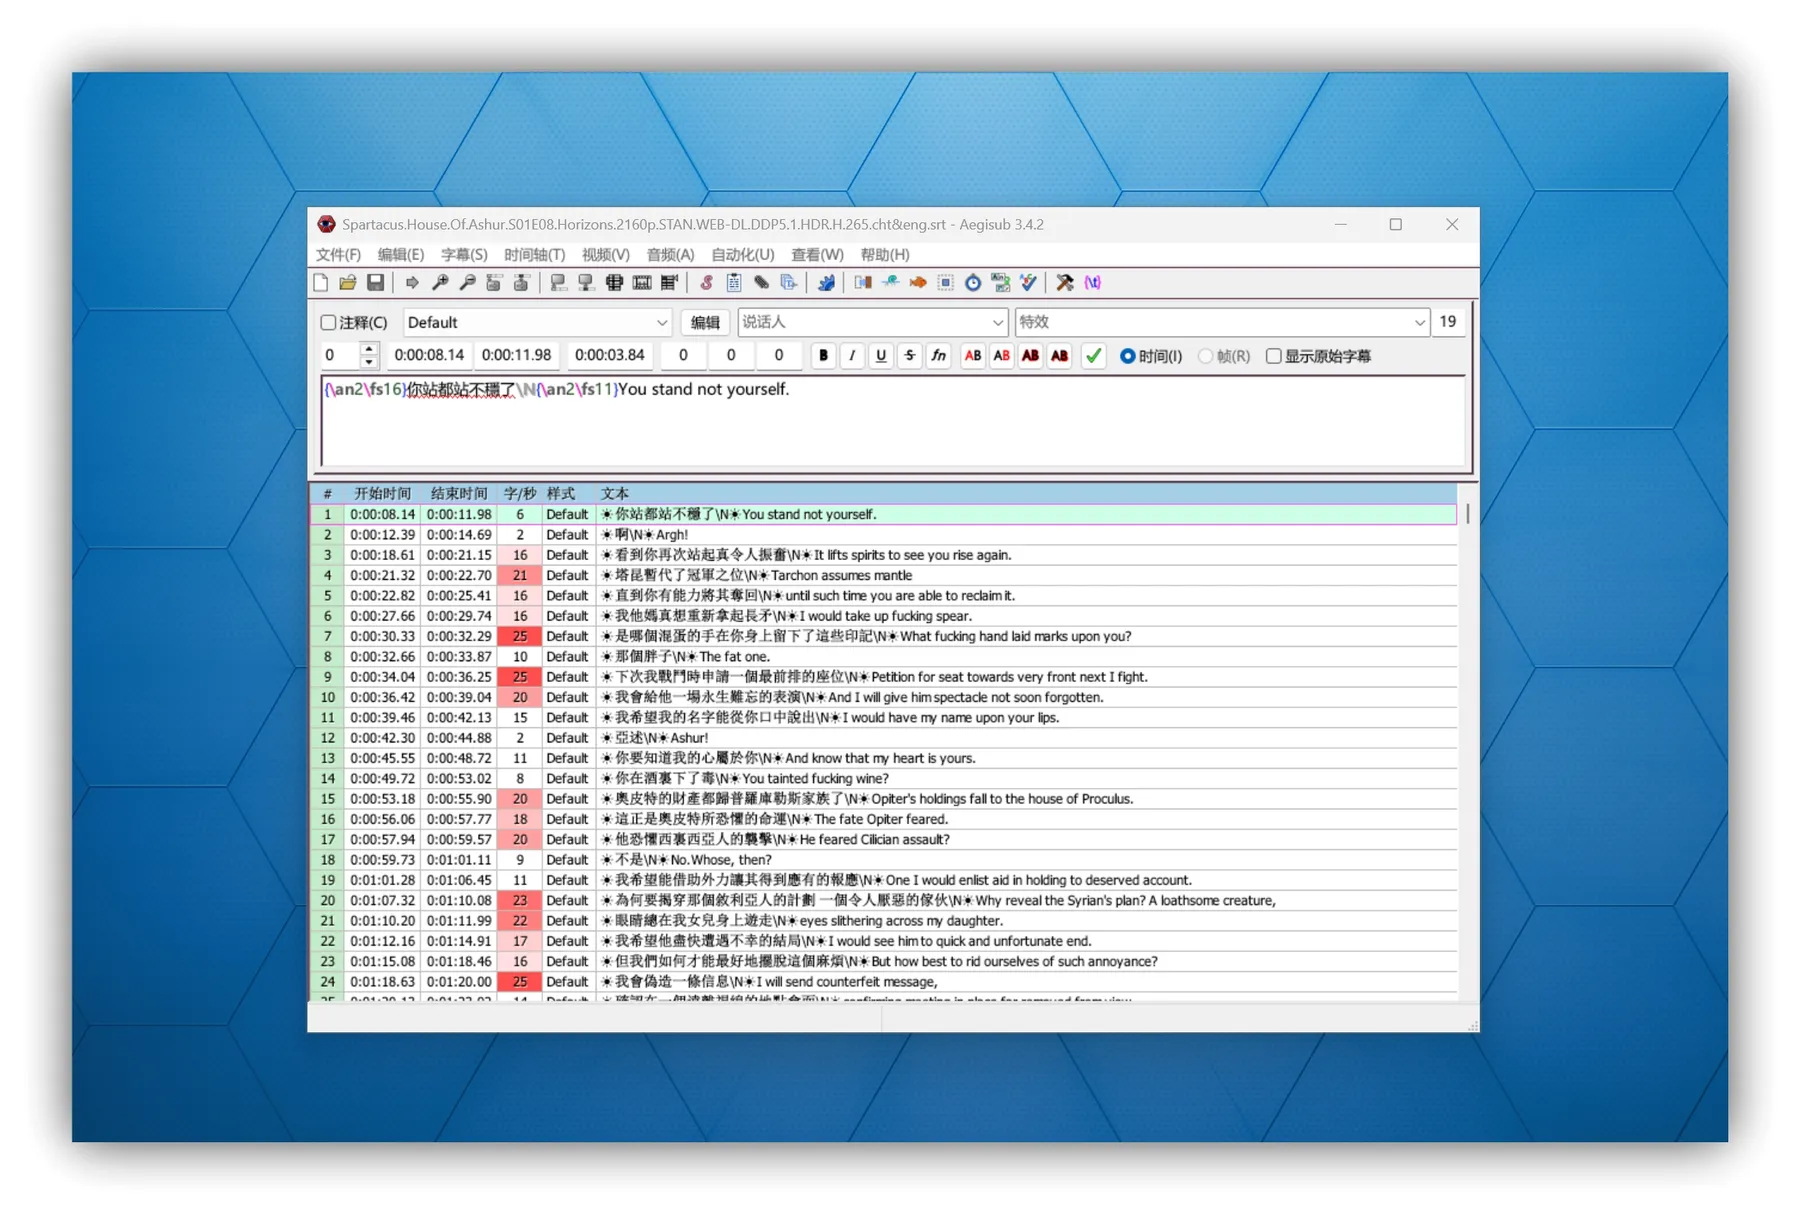Commit the line with green checkmark

tap(1093, 355)
